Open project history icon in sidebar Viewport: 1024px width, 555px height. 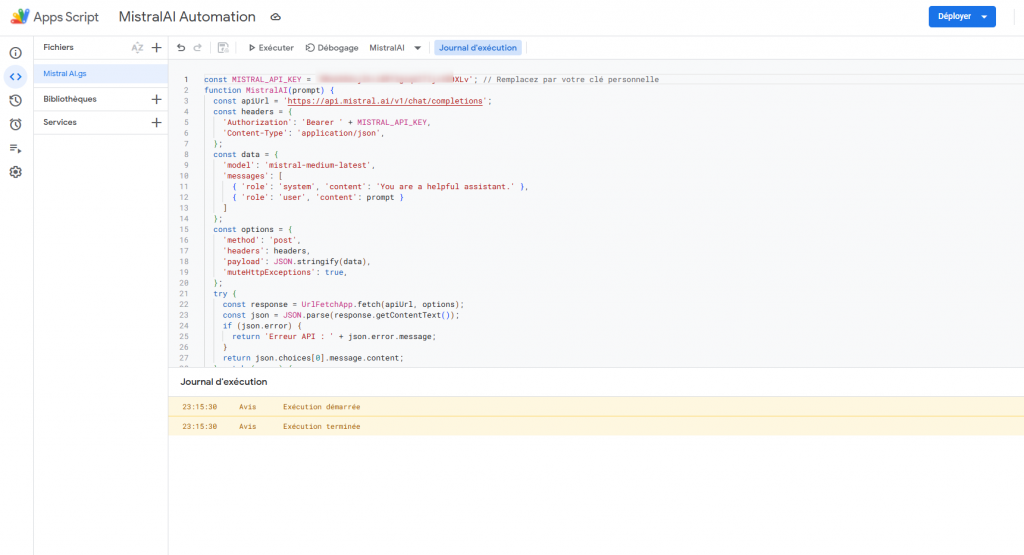[15, 100]
